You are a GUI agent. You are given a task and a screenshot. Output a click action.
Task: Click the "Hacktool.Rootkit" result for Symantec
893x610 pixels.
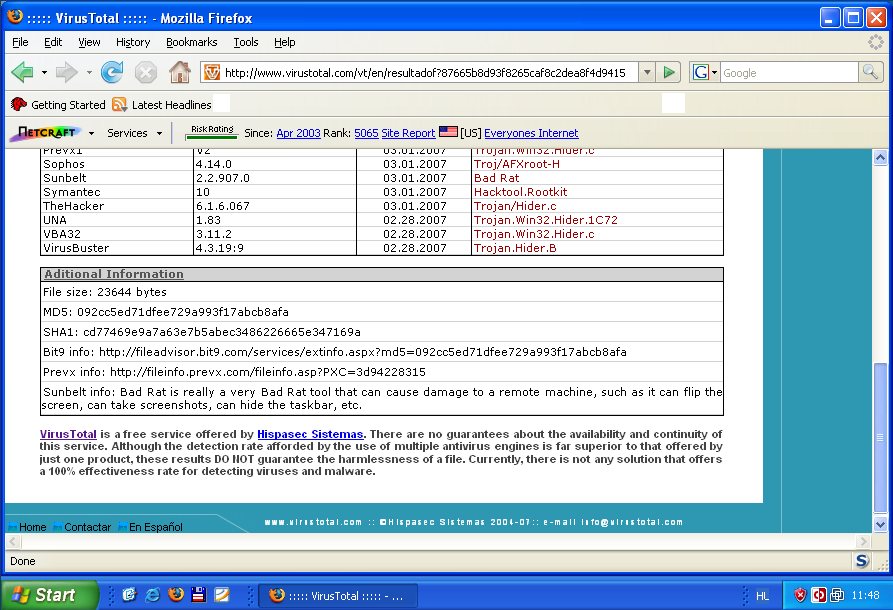520,192
